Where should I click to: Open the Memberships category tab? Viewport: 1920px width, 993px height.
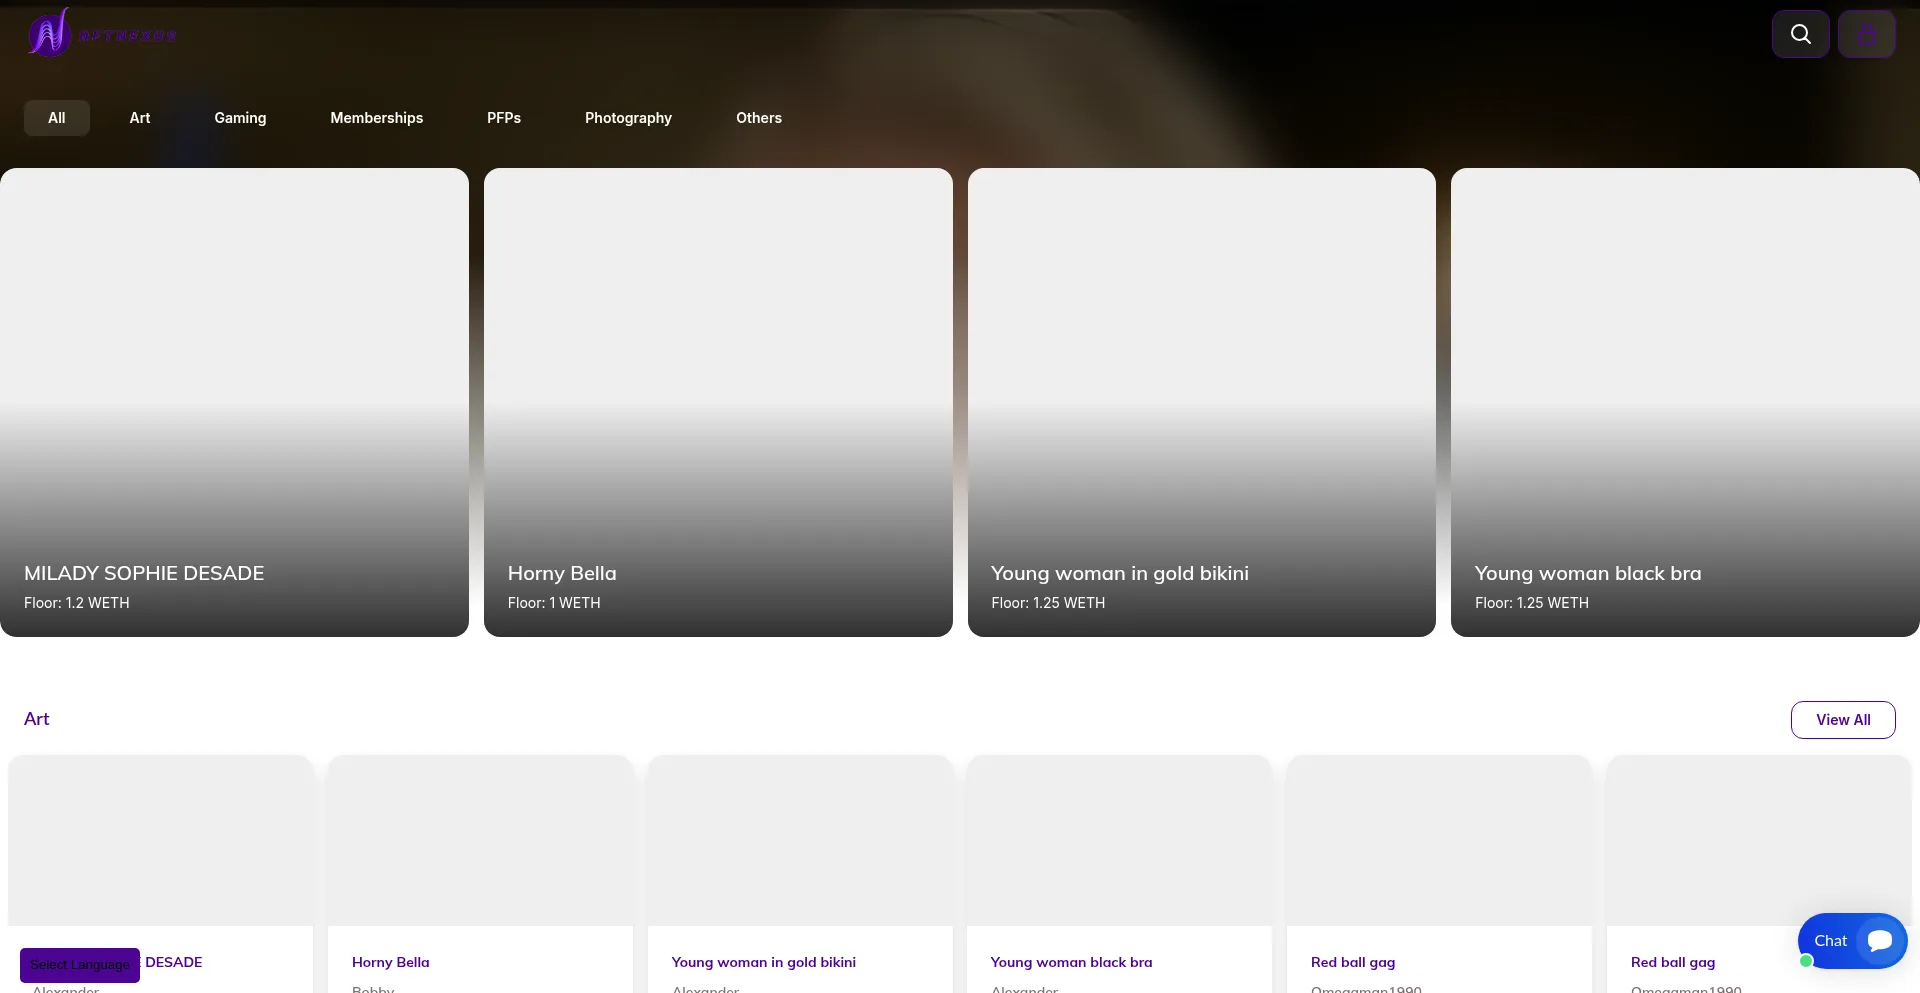[376, 118]
